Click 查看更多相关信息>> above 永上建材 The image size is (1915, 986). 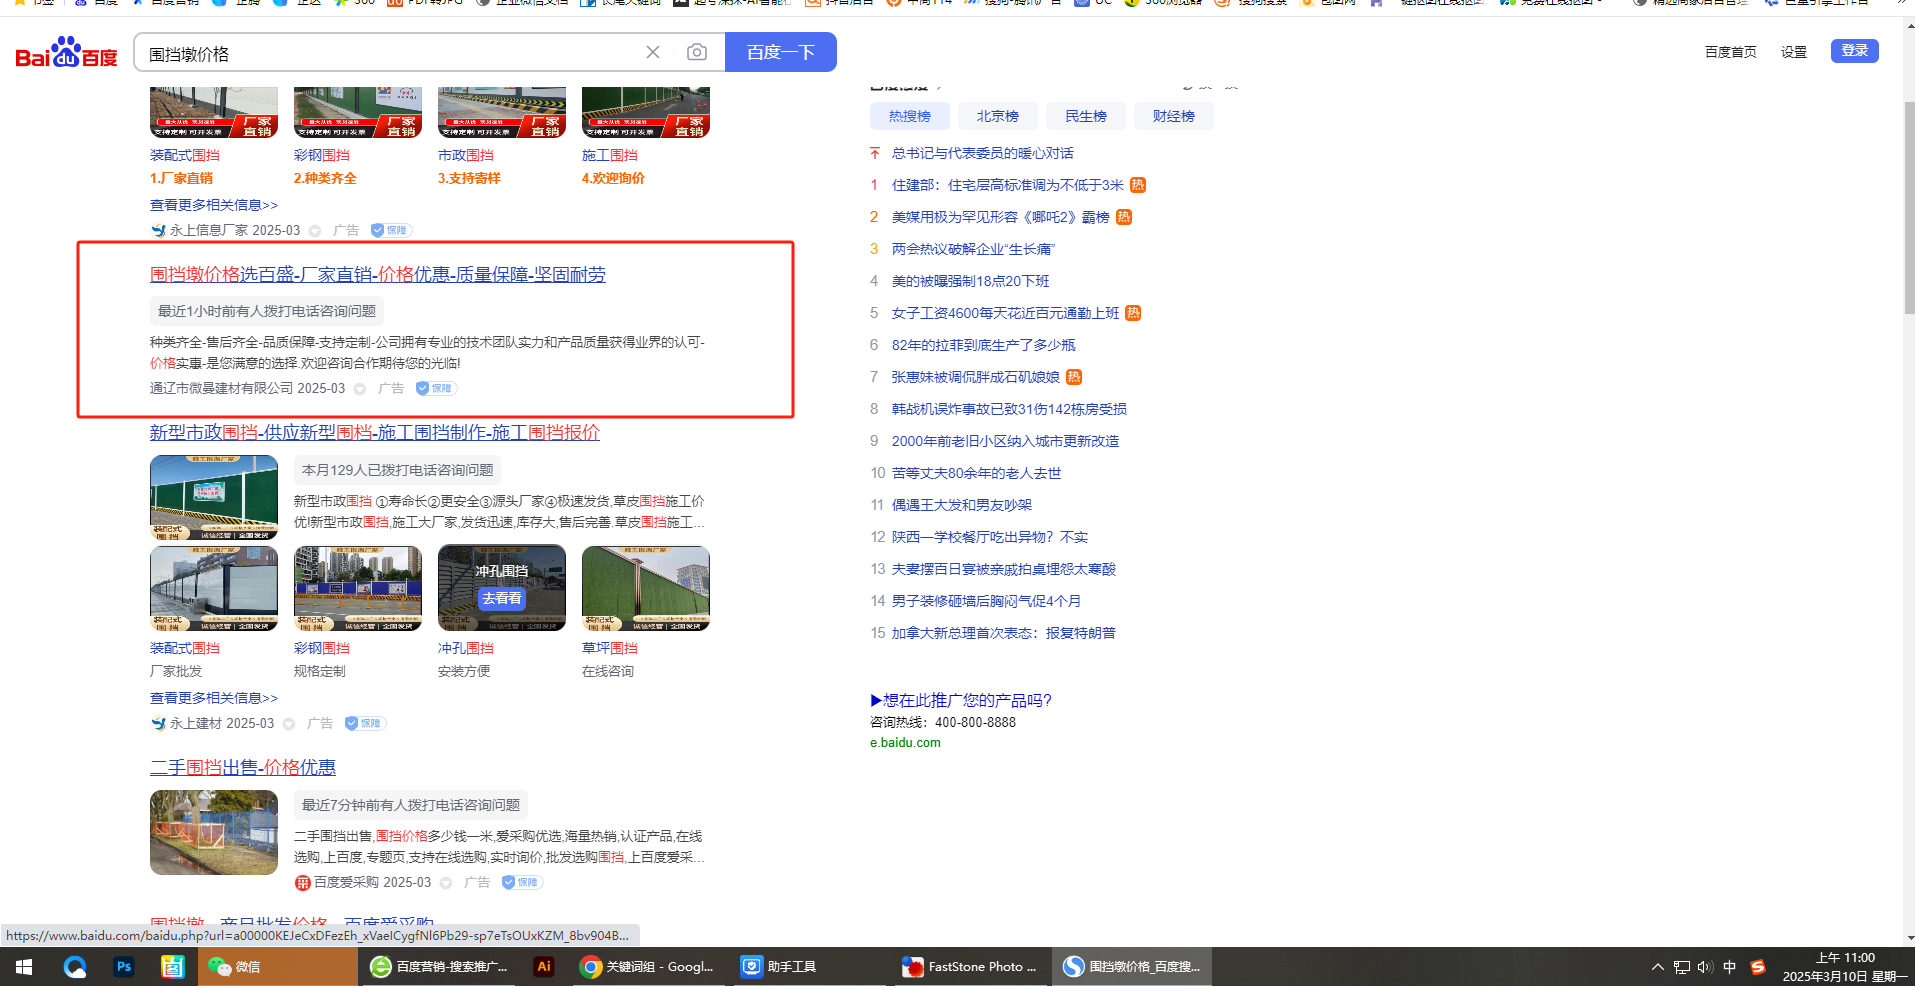(x=214, y=698)
